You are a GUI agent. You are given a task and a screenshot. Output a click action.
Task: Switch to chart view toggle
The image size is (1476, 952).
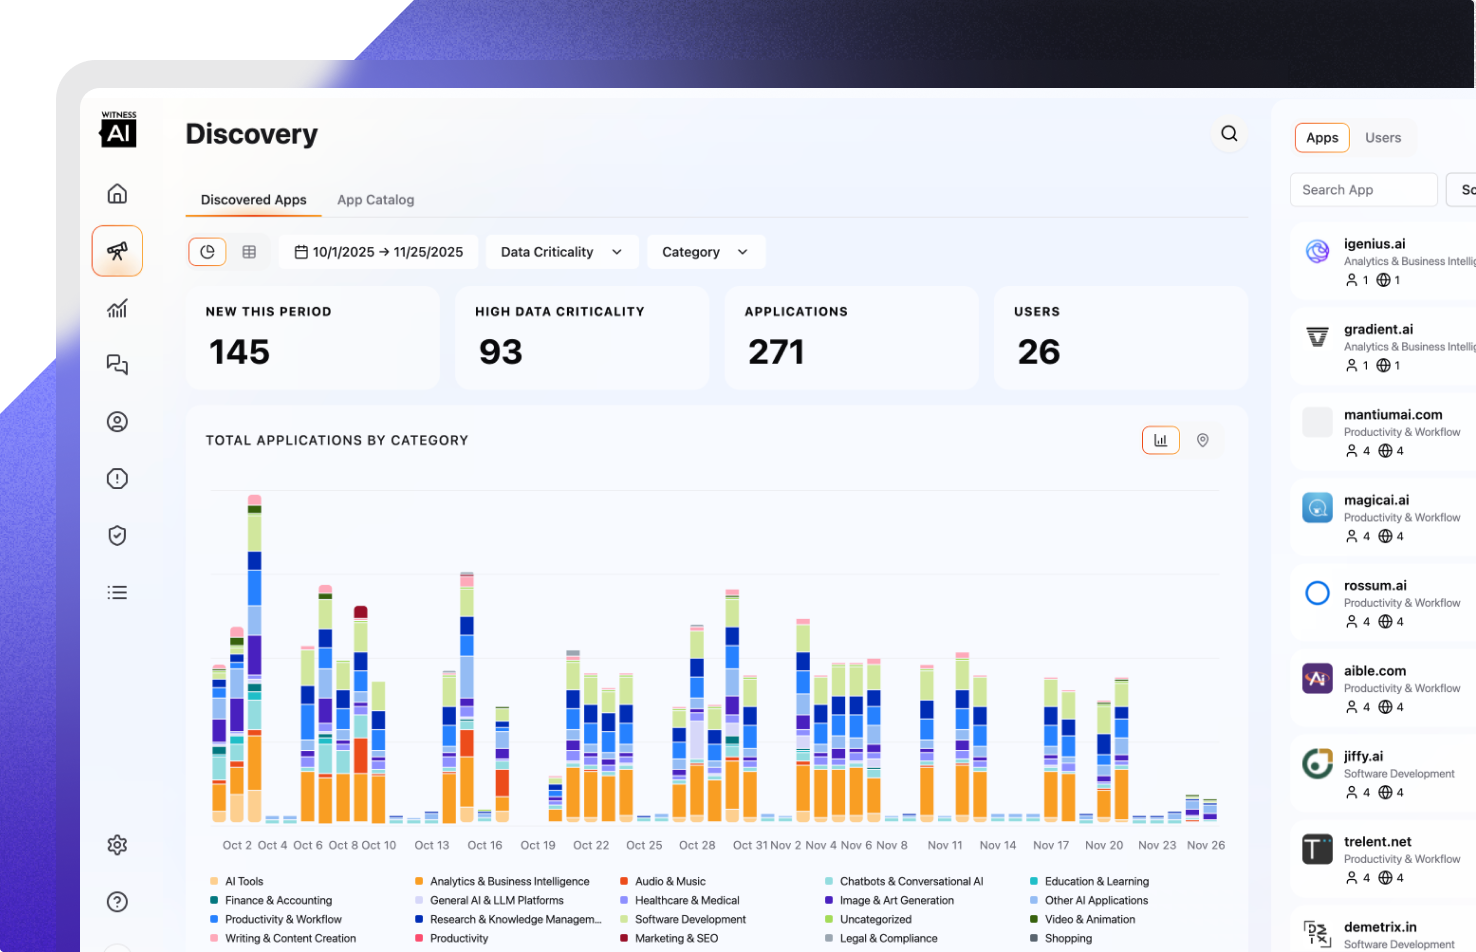208,252
